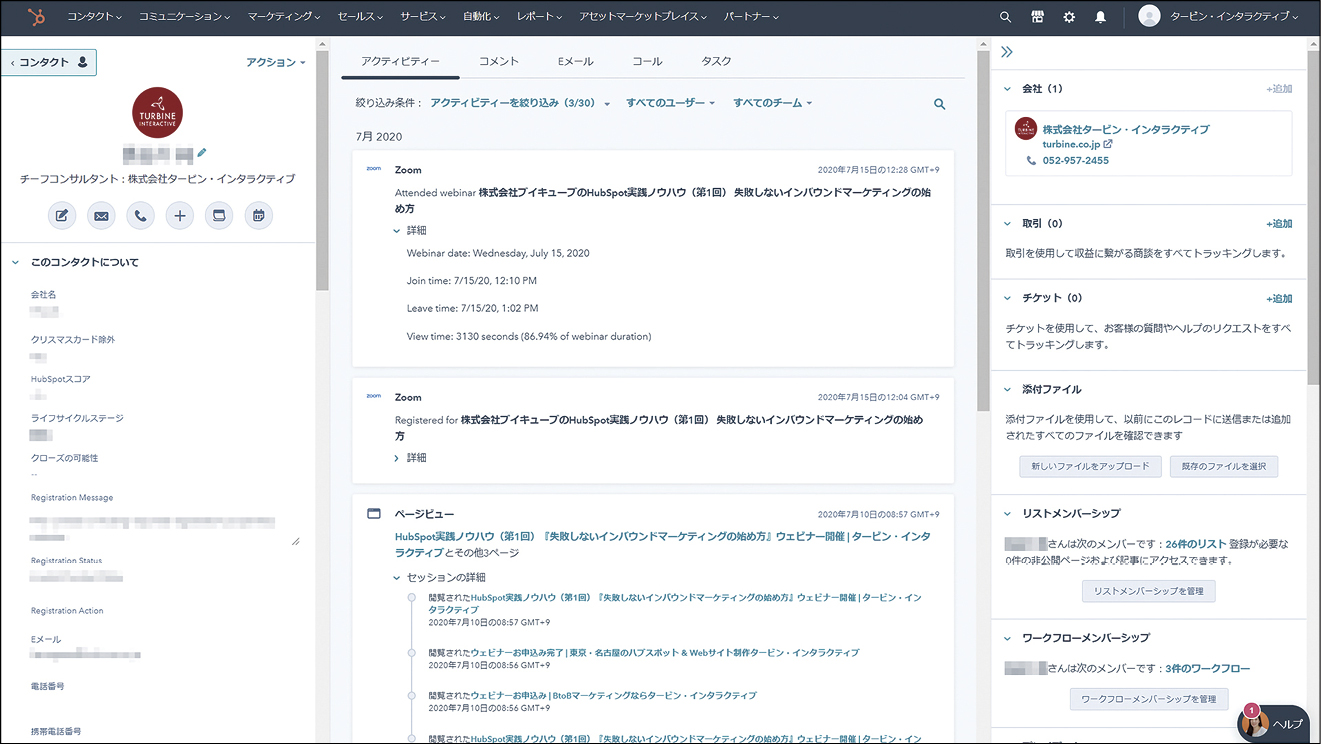
Task: Collapse the このコンタクトについて section
Action: (x=16, y=262)
